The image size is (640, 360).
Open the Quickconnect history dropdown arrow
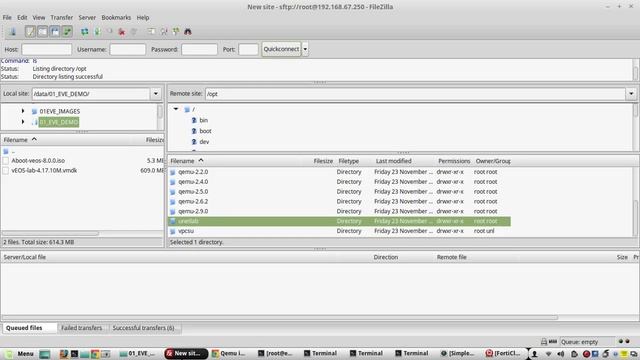coord(305,49)
